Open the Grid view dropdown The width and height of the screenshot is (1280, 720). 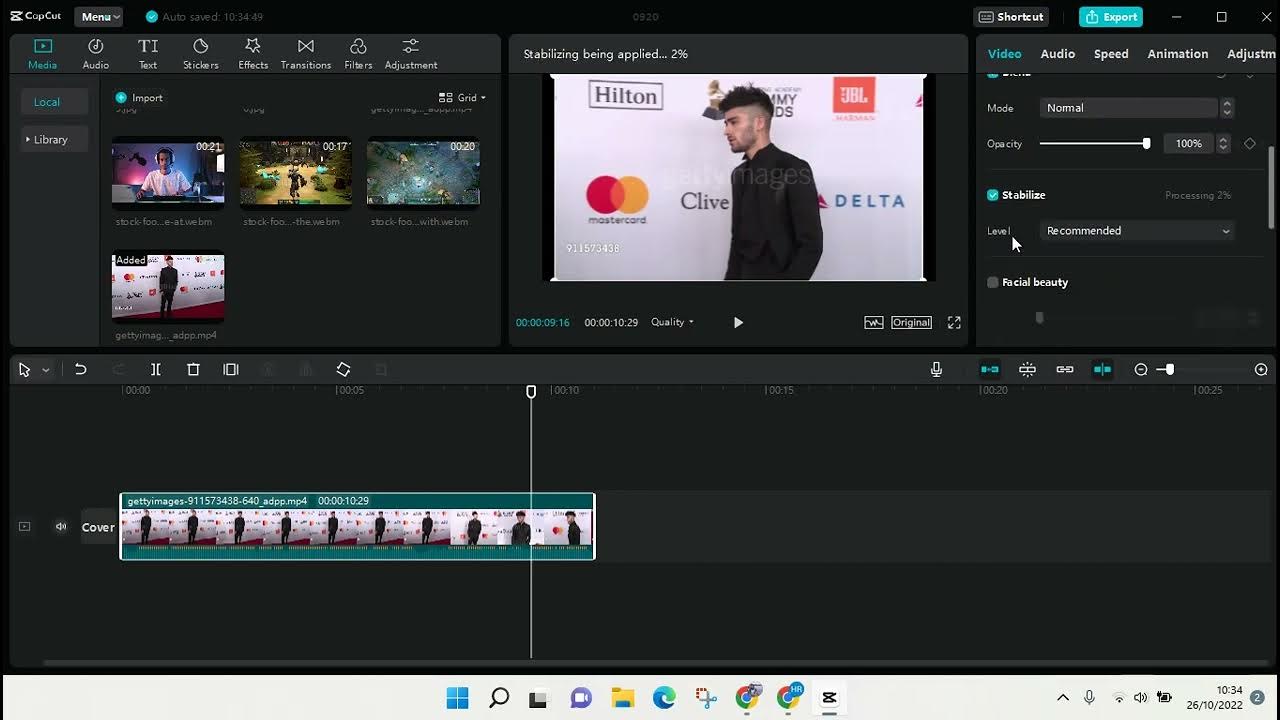(463, 98)
